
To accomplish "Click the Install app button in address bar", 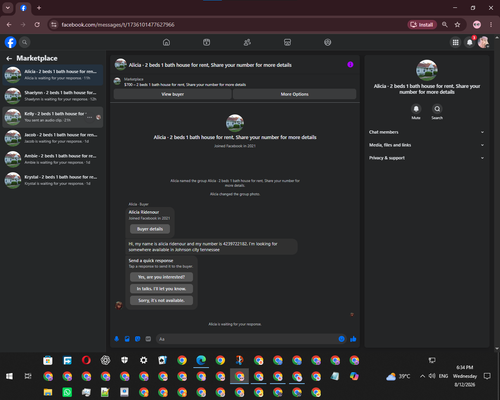I will coord(422,25).
